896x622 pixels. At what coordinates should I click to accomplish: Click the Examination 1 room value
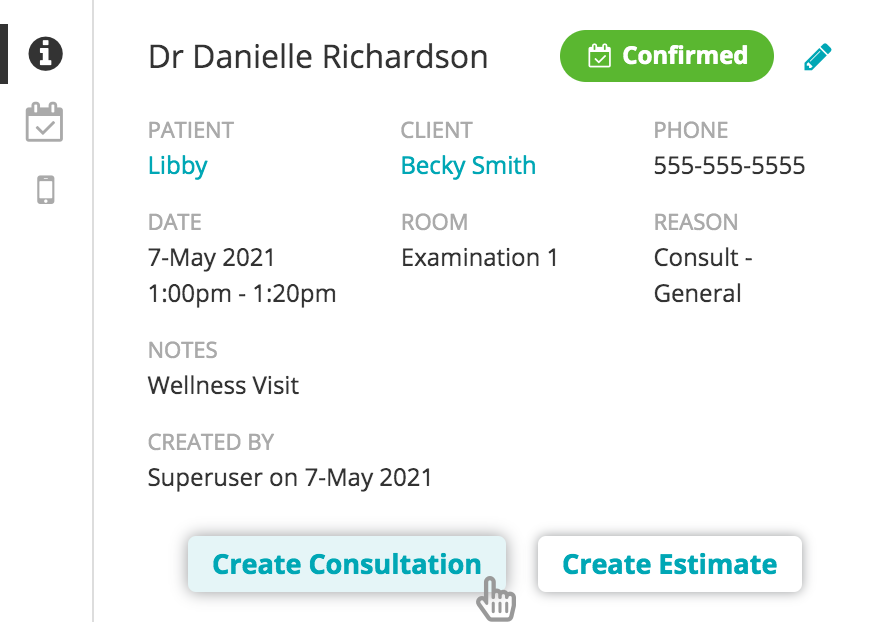479,258
